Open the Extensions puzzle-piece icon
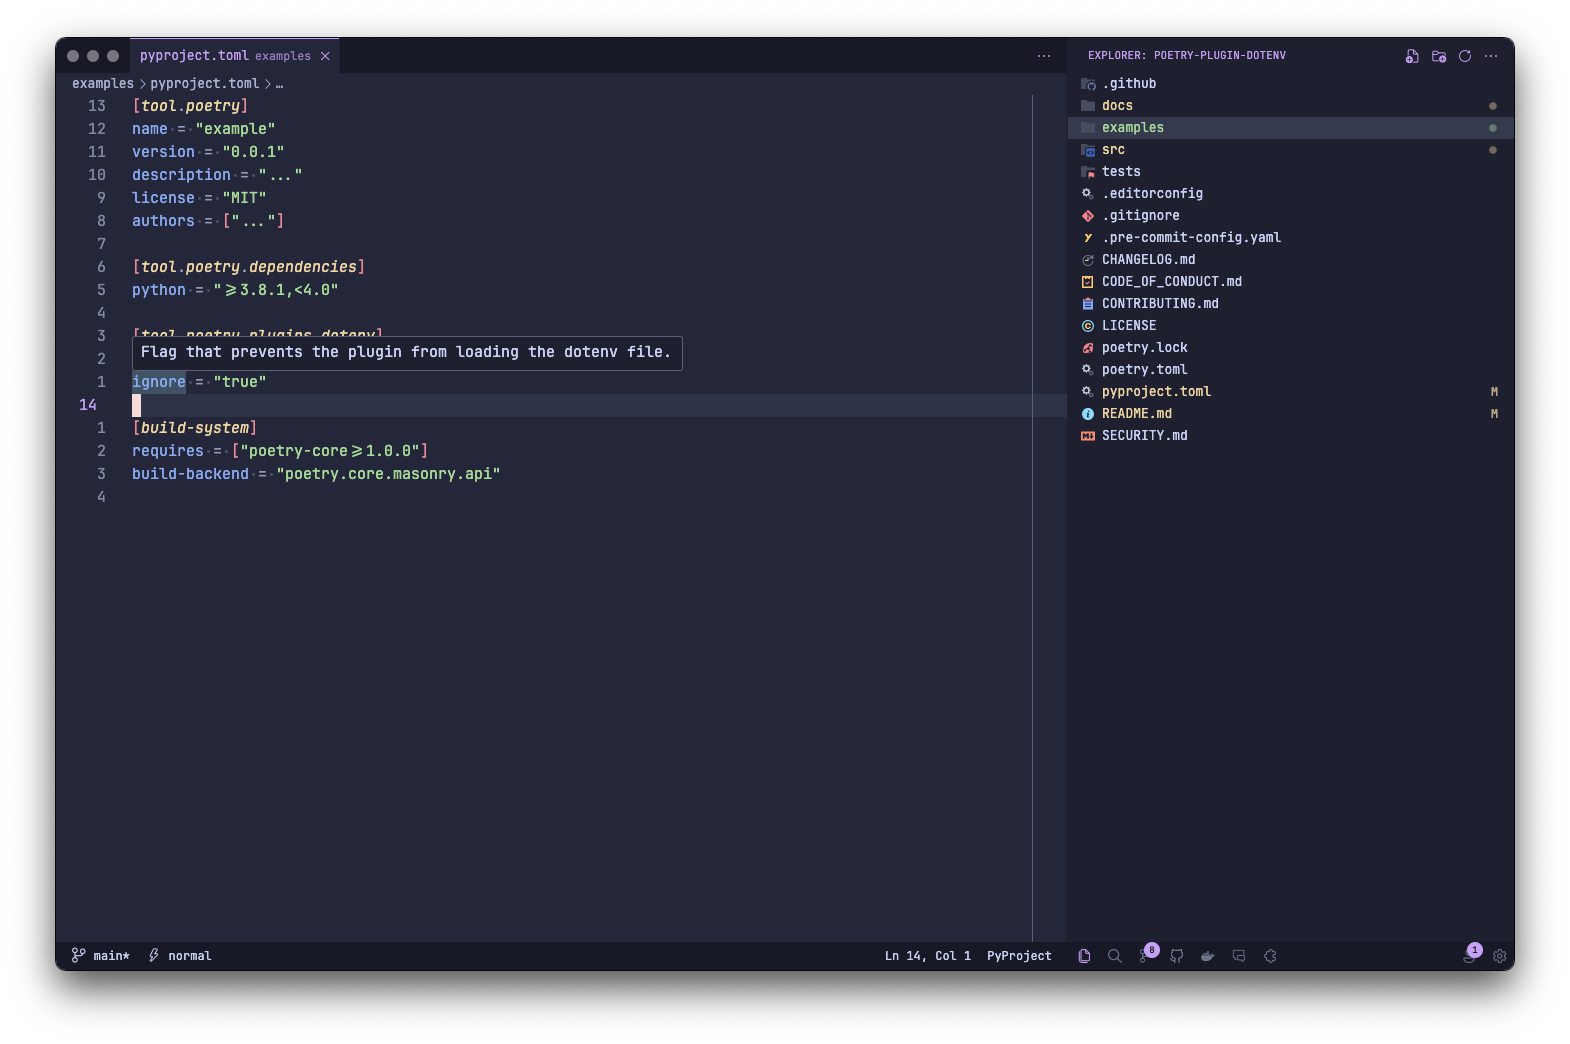The image size is (1570, 1044). pyautogui.click(x=1270, y=956)
